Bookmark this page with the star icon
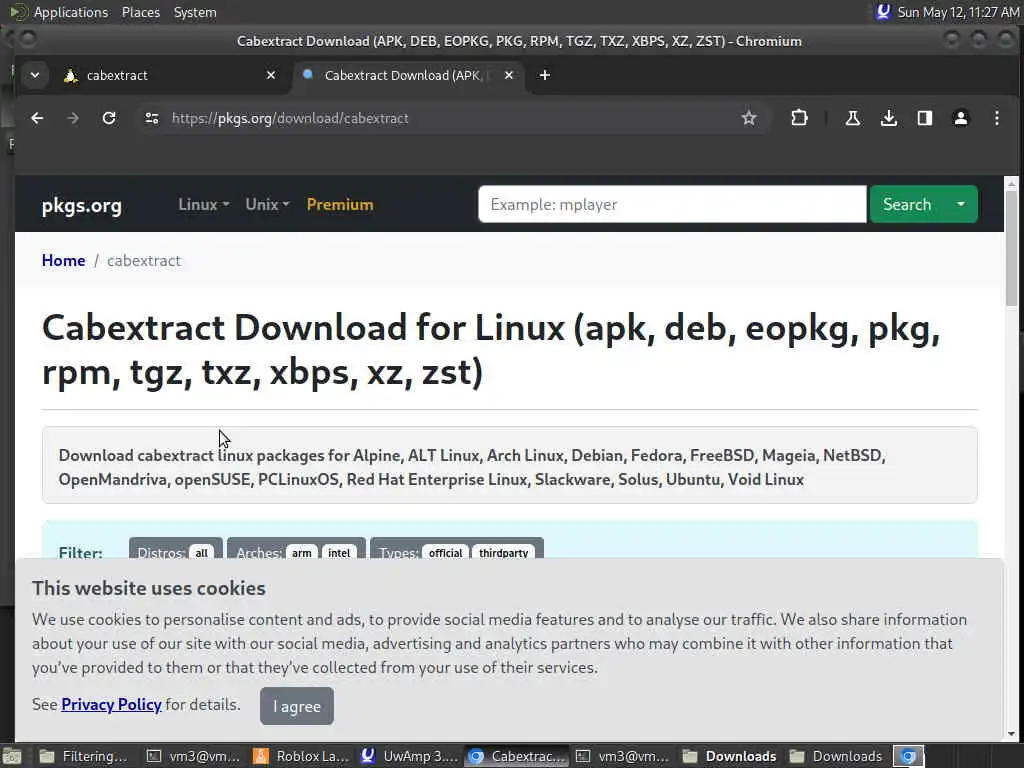 pos(748,118)
